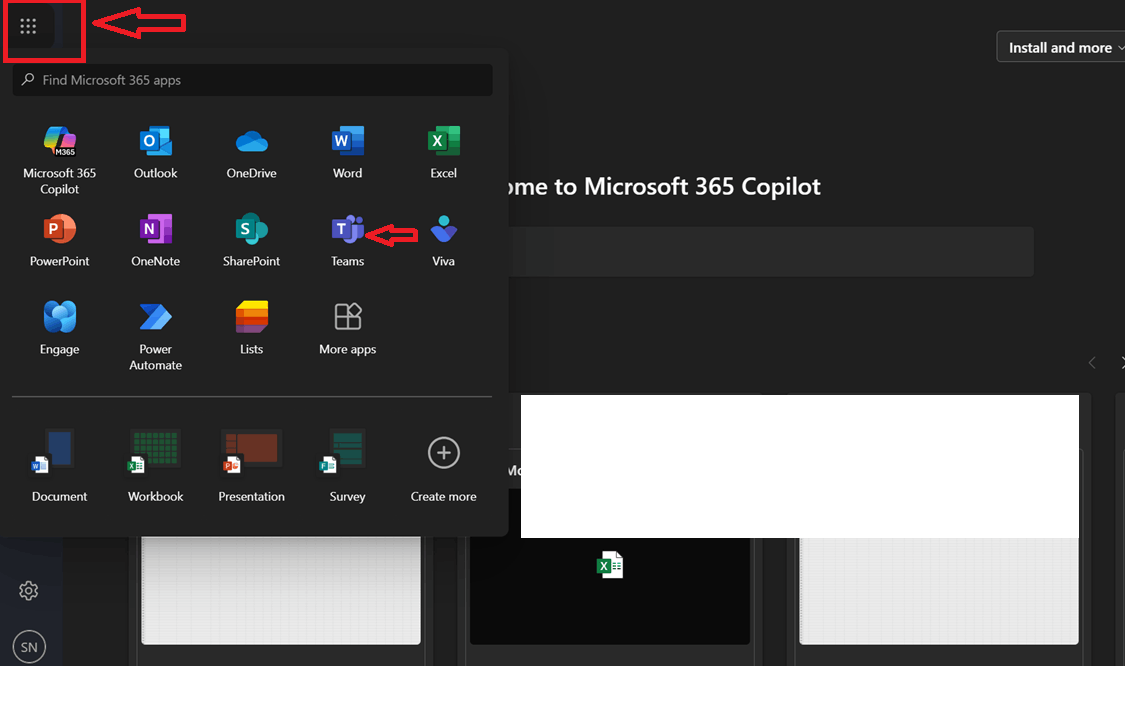The width and height of the screenshot is (1125, 720).
Task: Open Viva app
Action: (x=443, y=240)
